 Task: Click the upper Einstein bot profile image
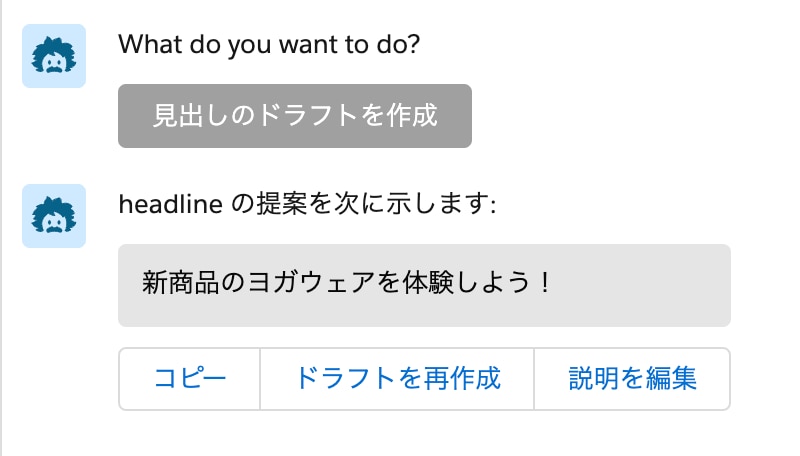(x=54, y=56)
